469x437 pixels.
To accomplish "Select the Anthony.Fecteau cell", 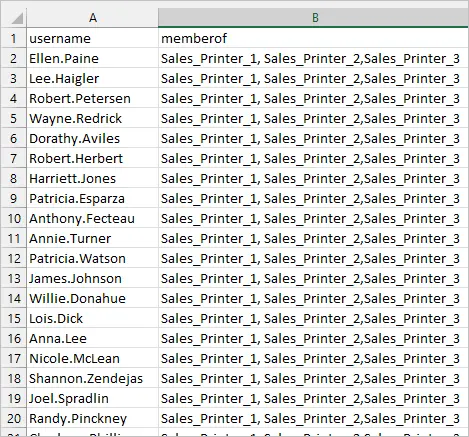I will 93,218.
